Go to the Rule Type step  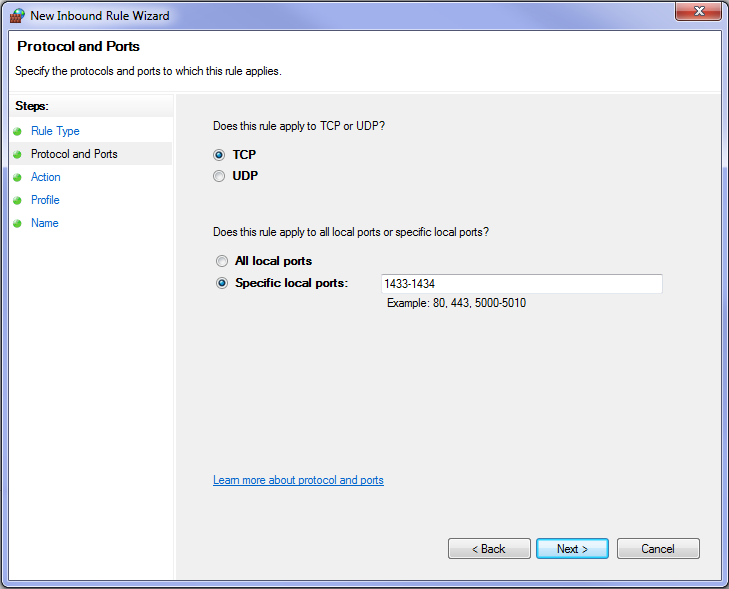point(55,131)
